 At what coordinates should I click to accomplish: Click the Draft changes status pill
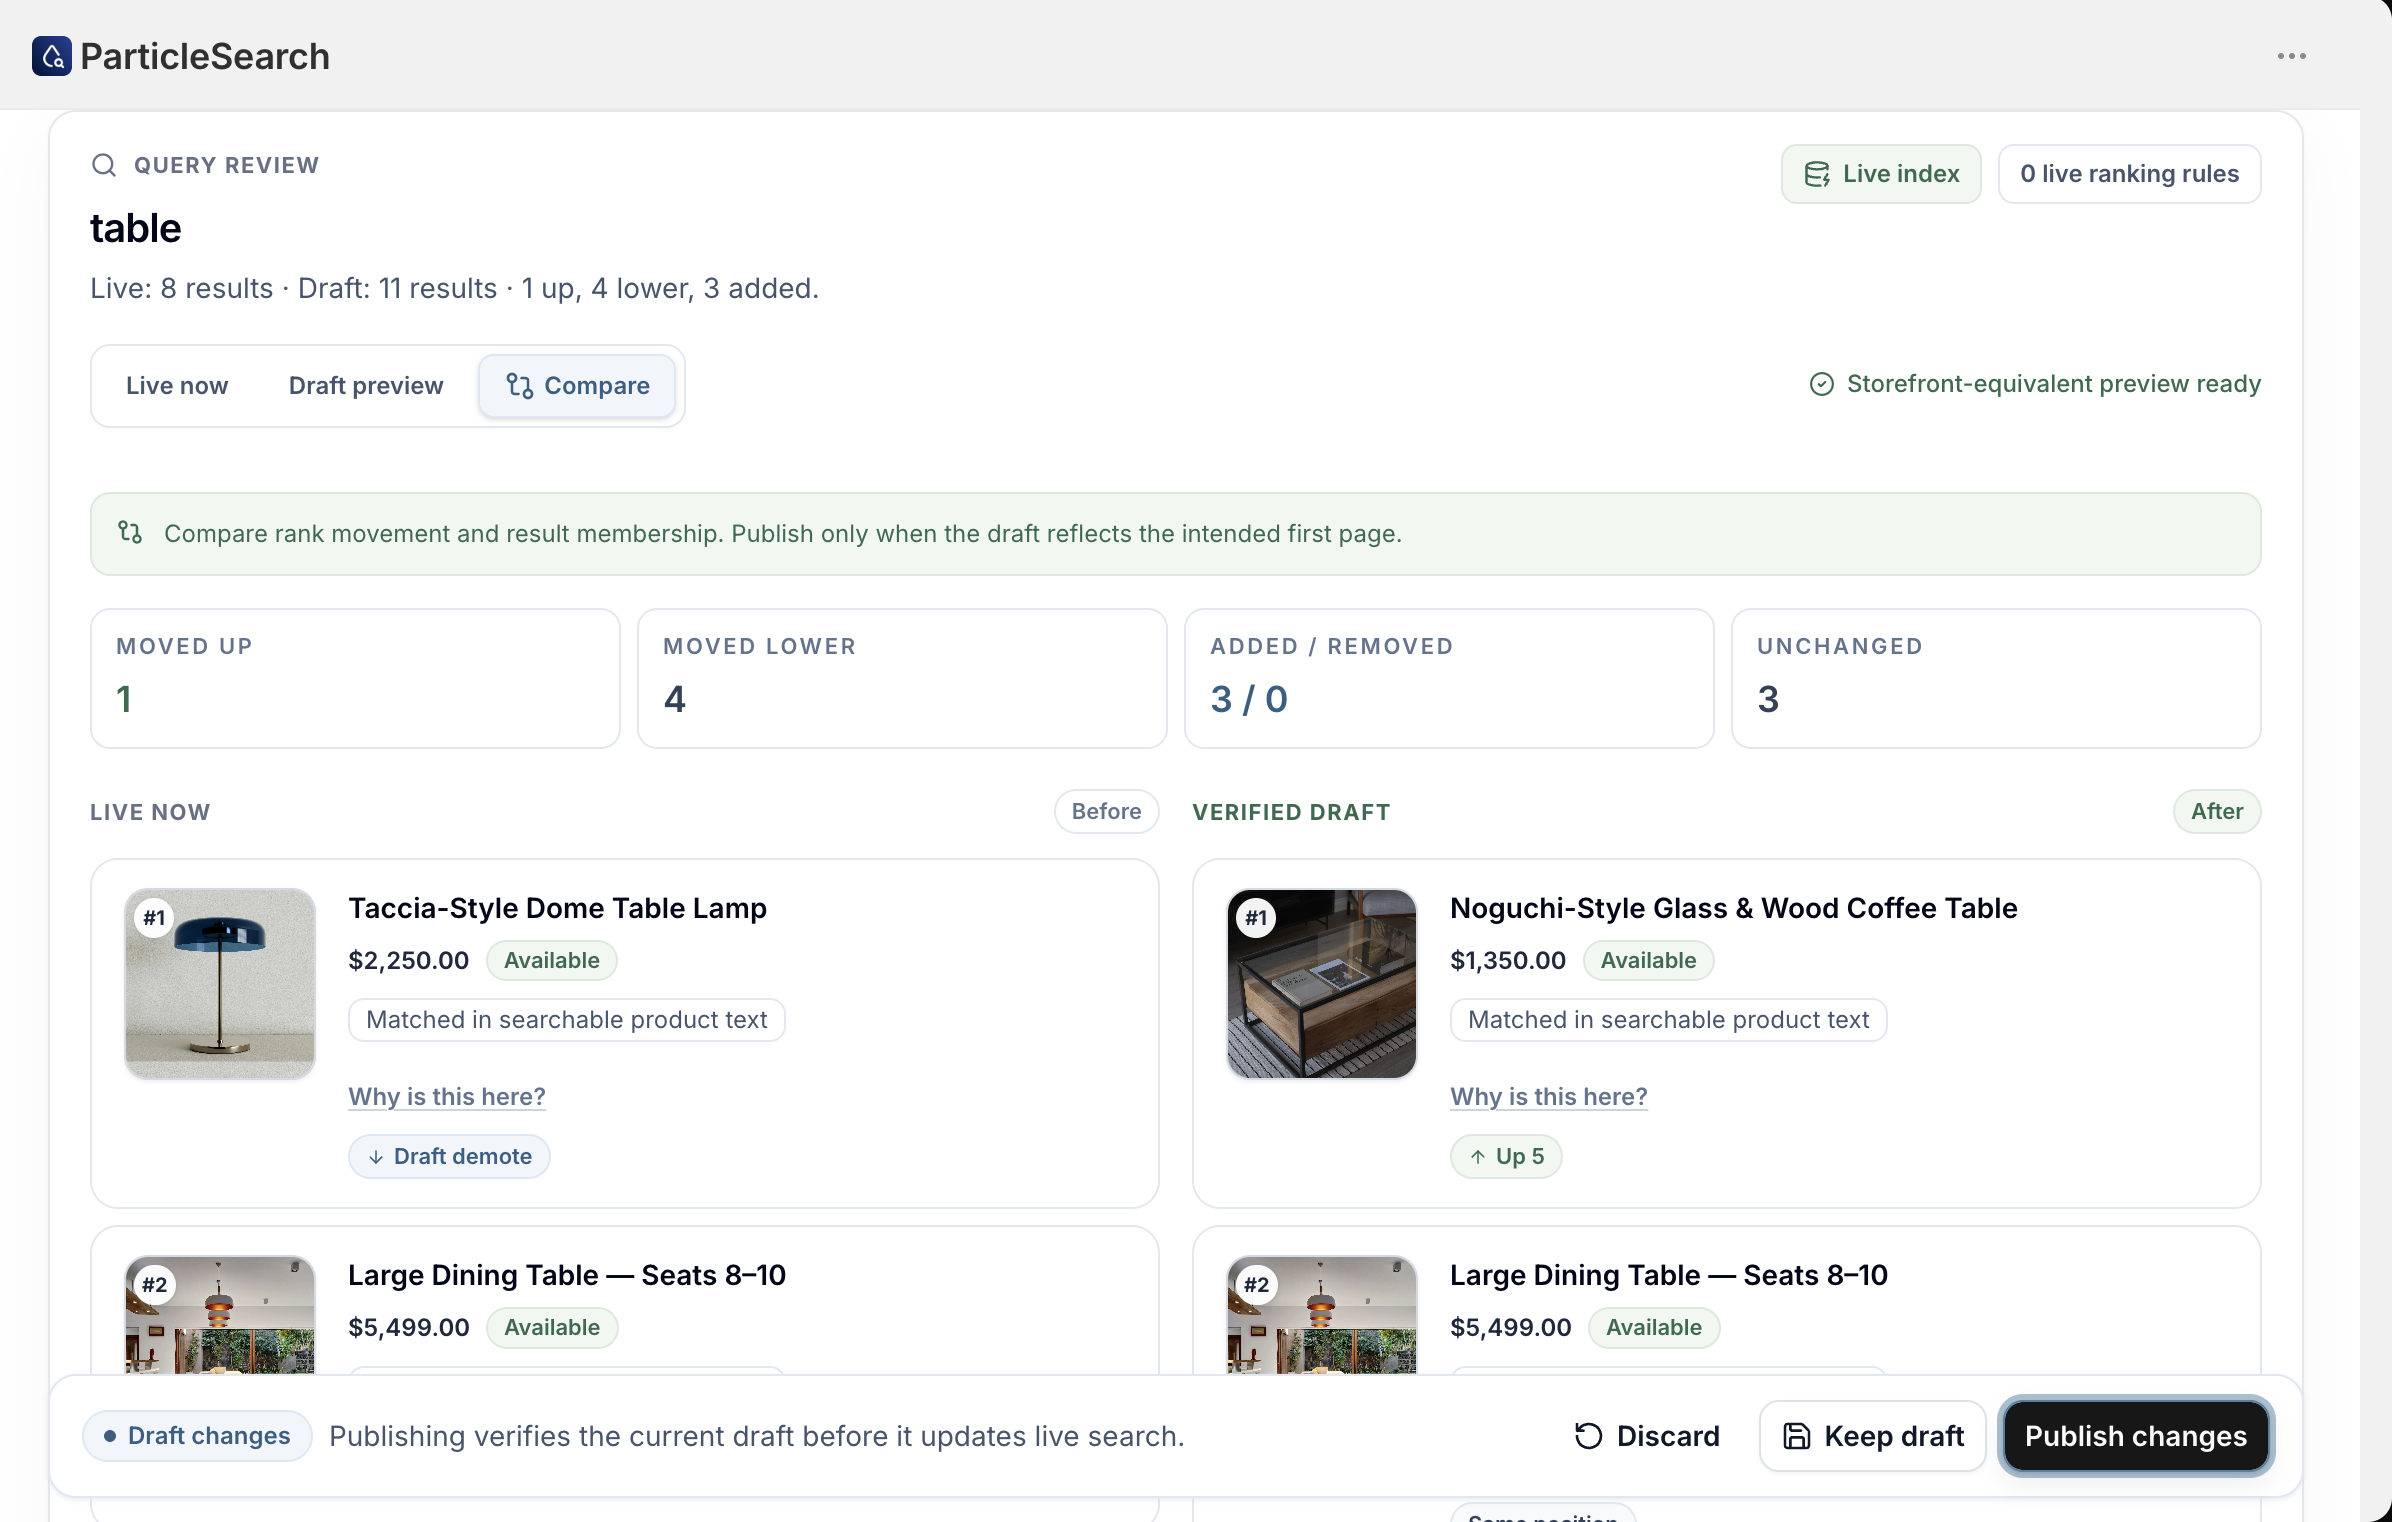pyautogui.click(x=197, y=1436)
